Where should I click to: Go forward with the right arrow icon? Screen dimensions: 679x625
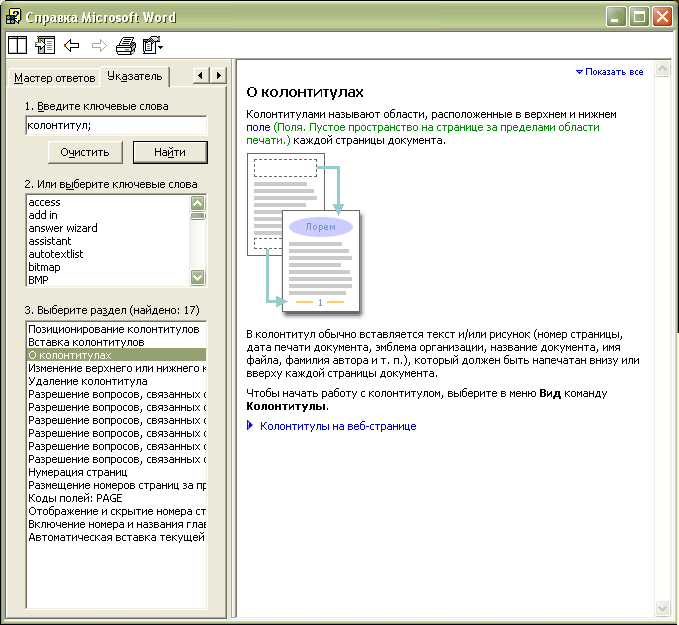[x=99, y=45]
